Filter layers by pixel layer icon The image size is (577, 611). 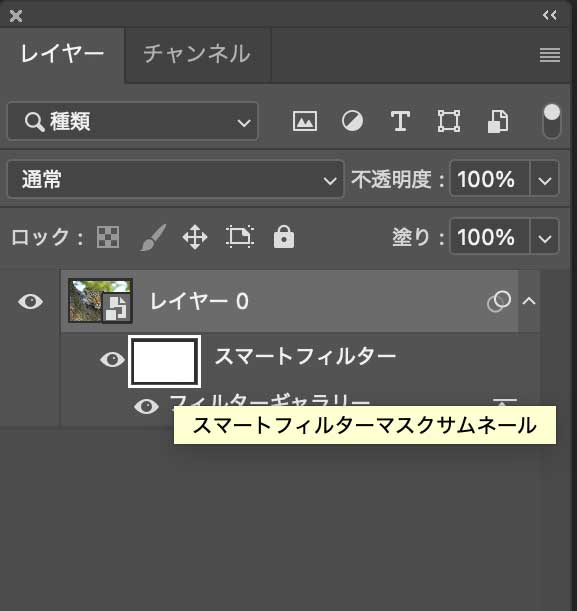click(x=305, y=121)
